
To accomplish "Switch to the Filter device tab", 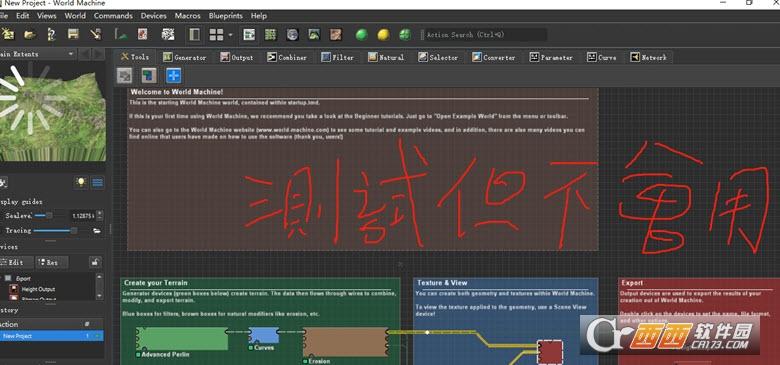I will tap(338, 57).
